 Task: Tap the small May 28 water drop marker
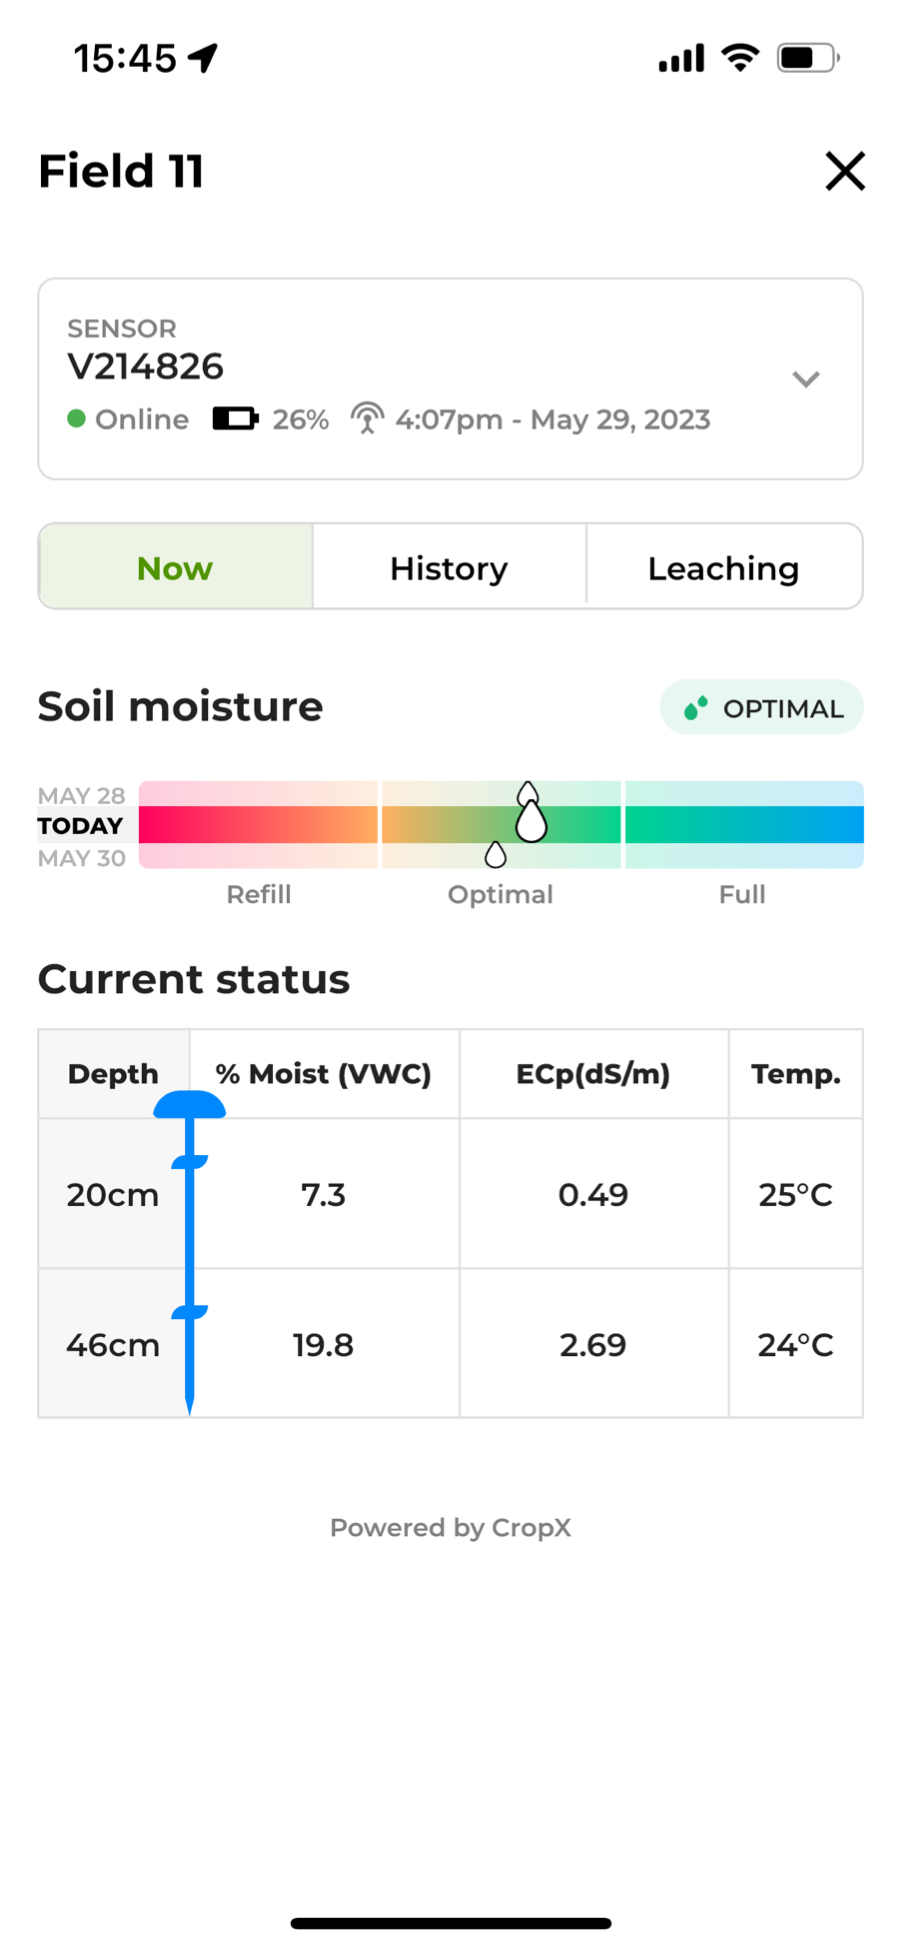[528, 794]
